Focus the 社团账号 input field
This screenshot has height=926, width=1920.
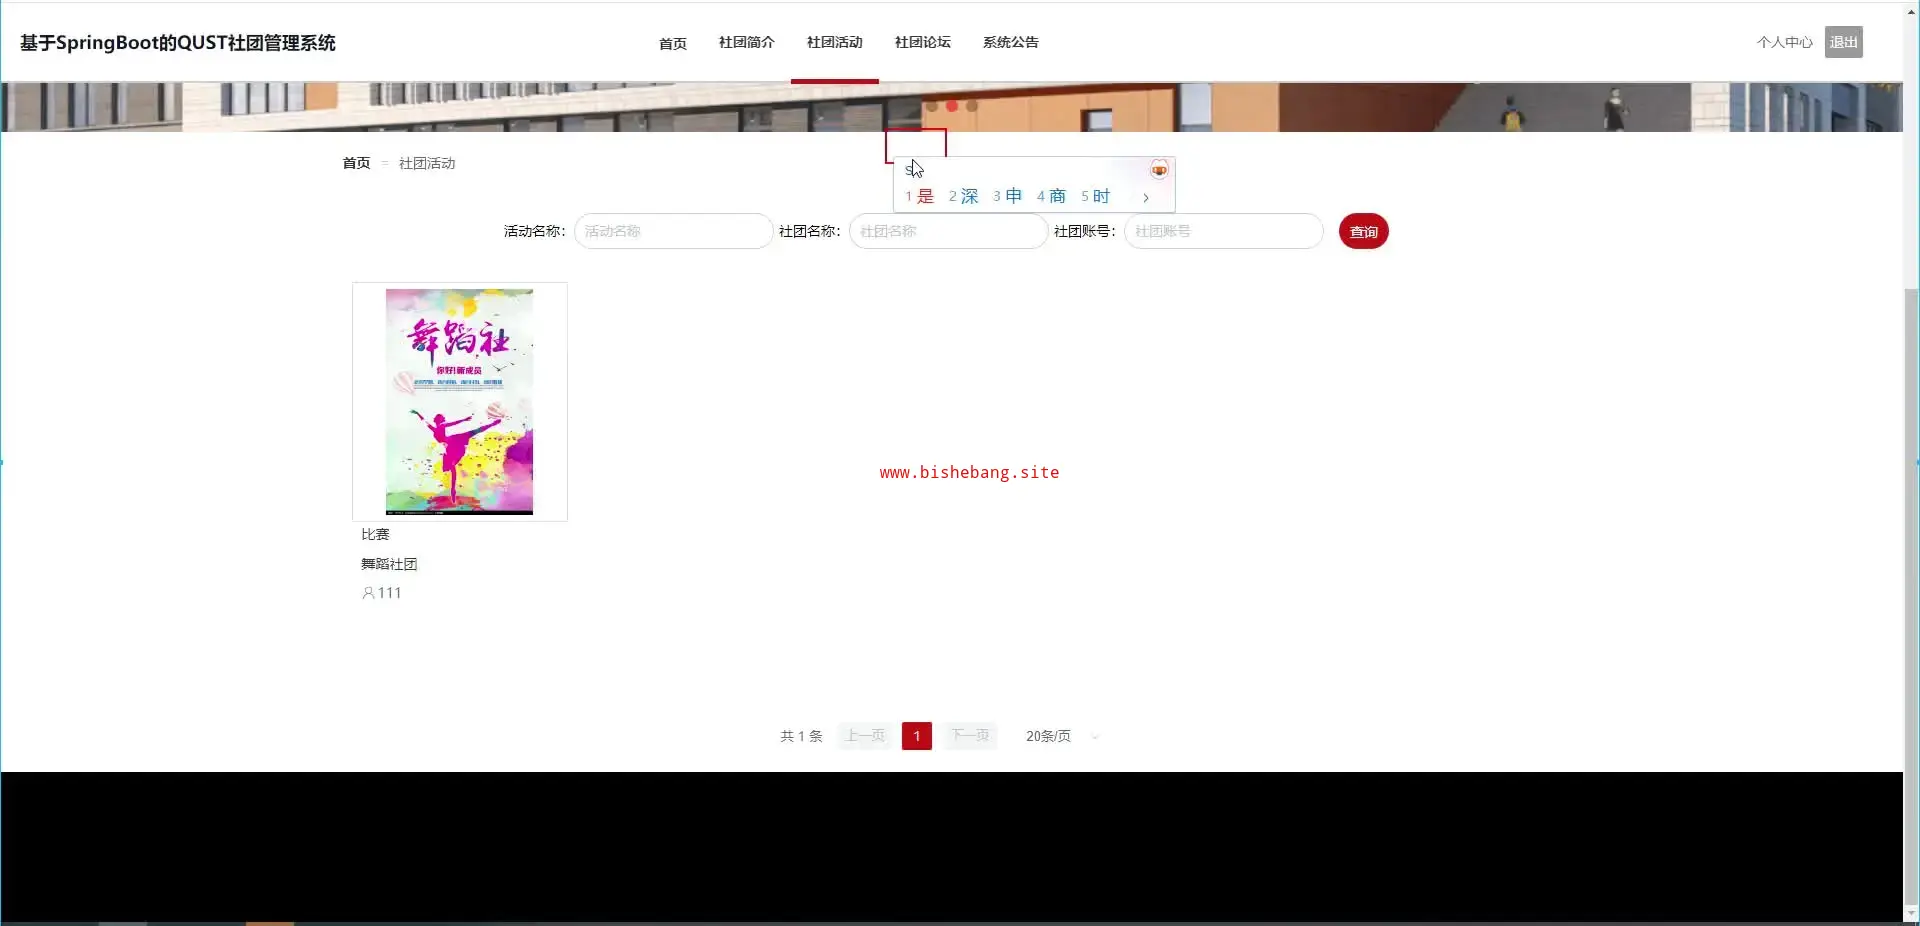point(1223,231)
